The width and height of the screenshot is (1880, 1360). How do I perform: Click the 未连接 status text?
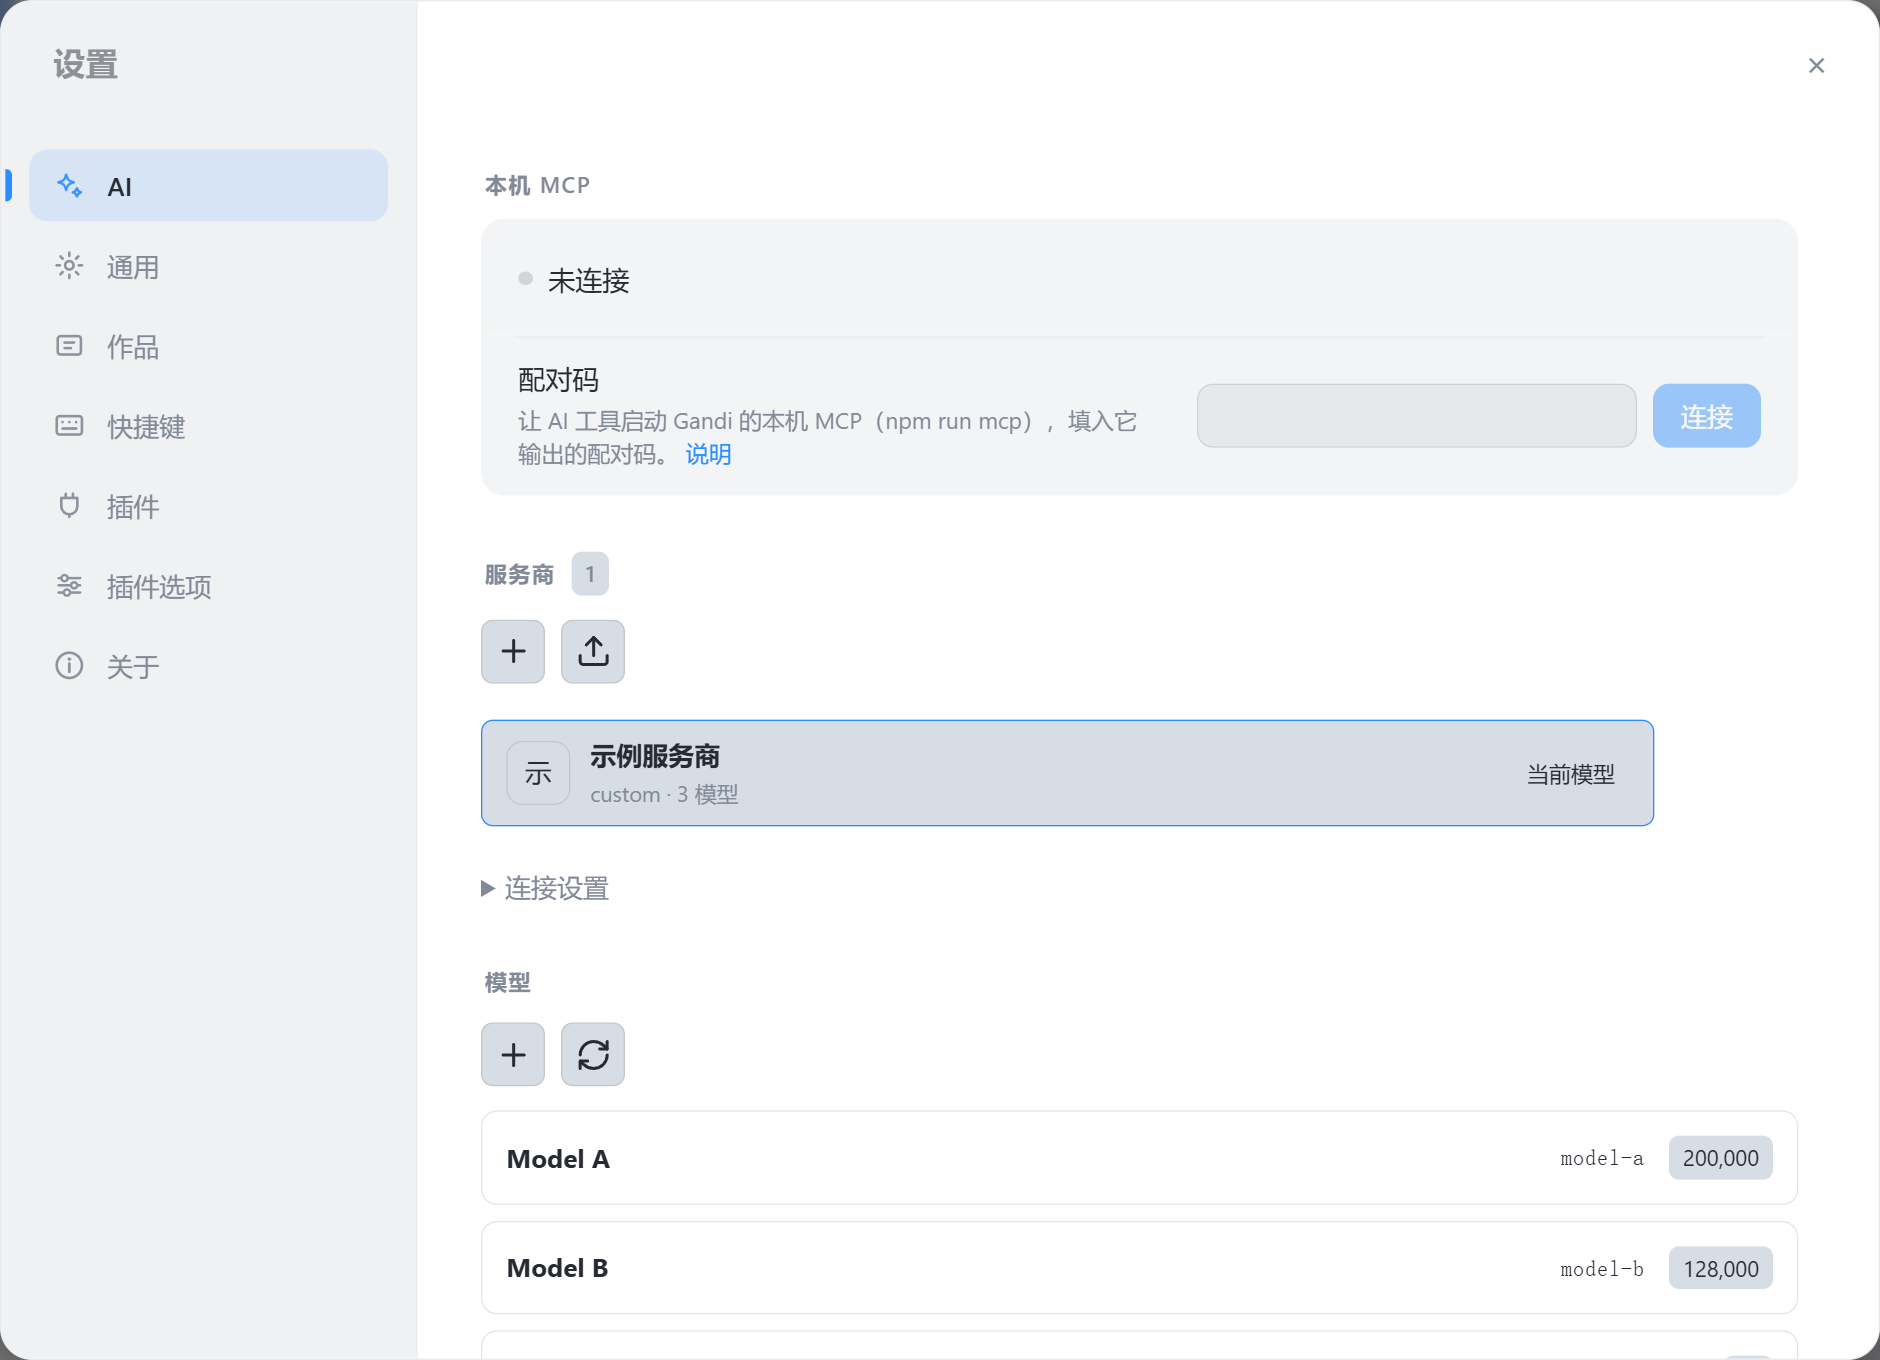pyautogui.click(x=588, y=280)
